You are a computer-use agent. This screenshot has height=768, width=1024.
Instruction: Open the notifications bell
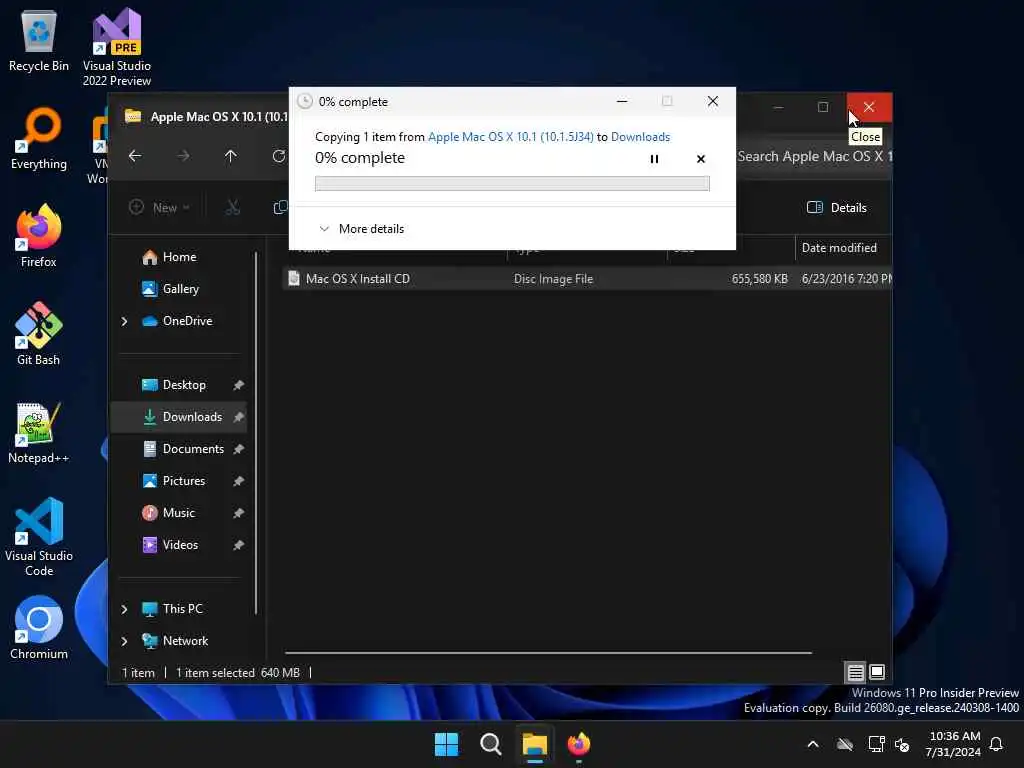[x=997, y=744]
